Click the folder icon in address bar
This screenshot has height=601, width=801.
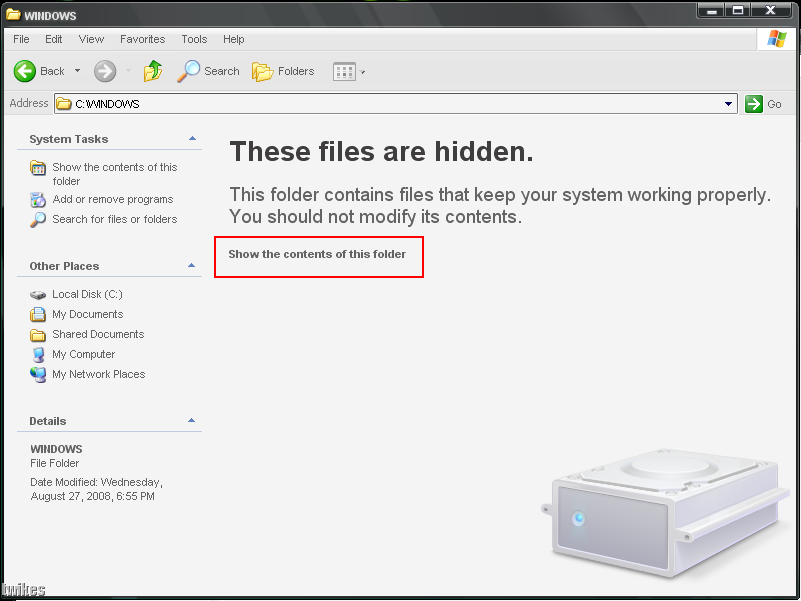tap(64, 104)
